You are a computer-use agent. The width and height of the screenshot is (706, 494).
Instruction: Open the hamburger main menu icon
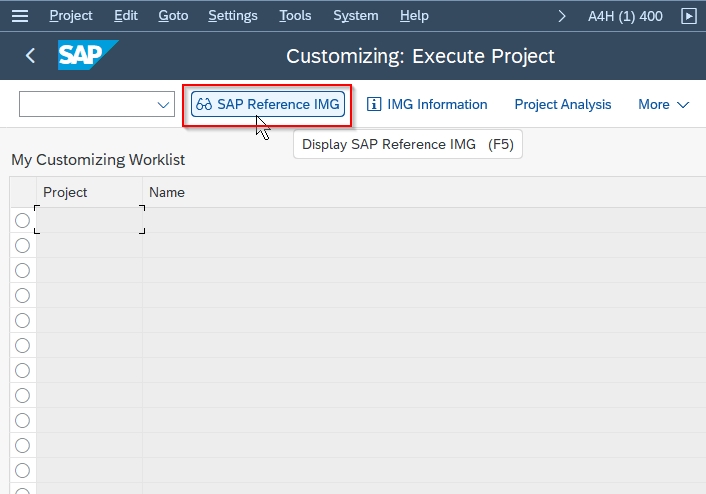[20, 16]
